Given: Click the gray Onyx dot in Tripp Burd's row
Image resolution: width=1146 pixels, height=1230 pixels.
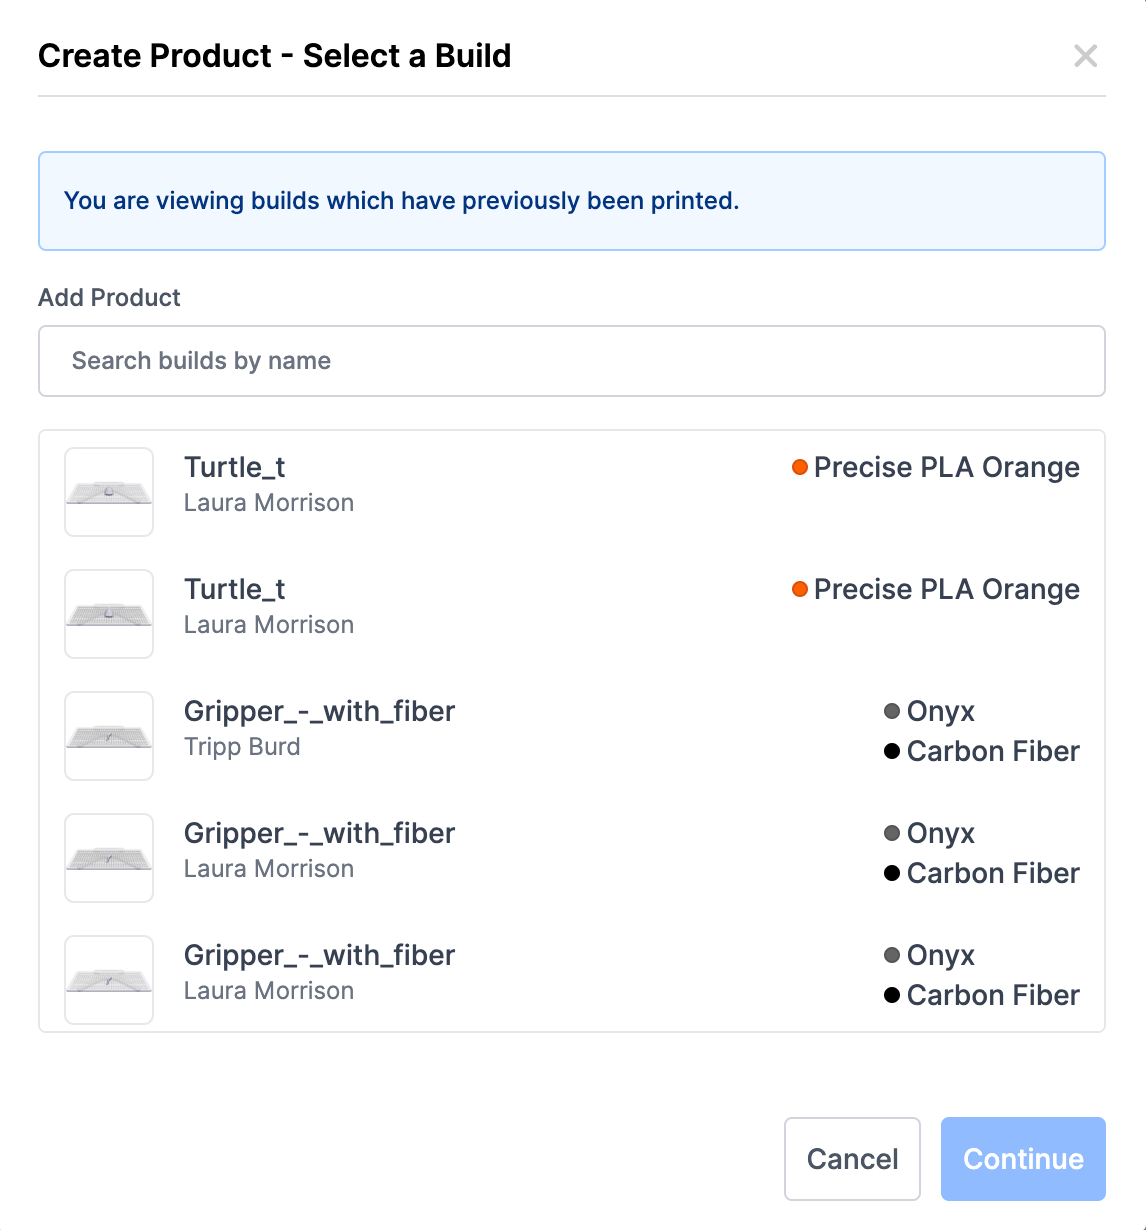Looking at the screenshot, I should pos(892,711).
